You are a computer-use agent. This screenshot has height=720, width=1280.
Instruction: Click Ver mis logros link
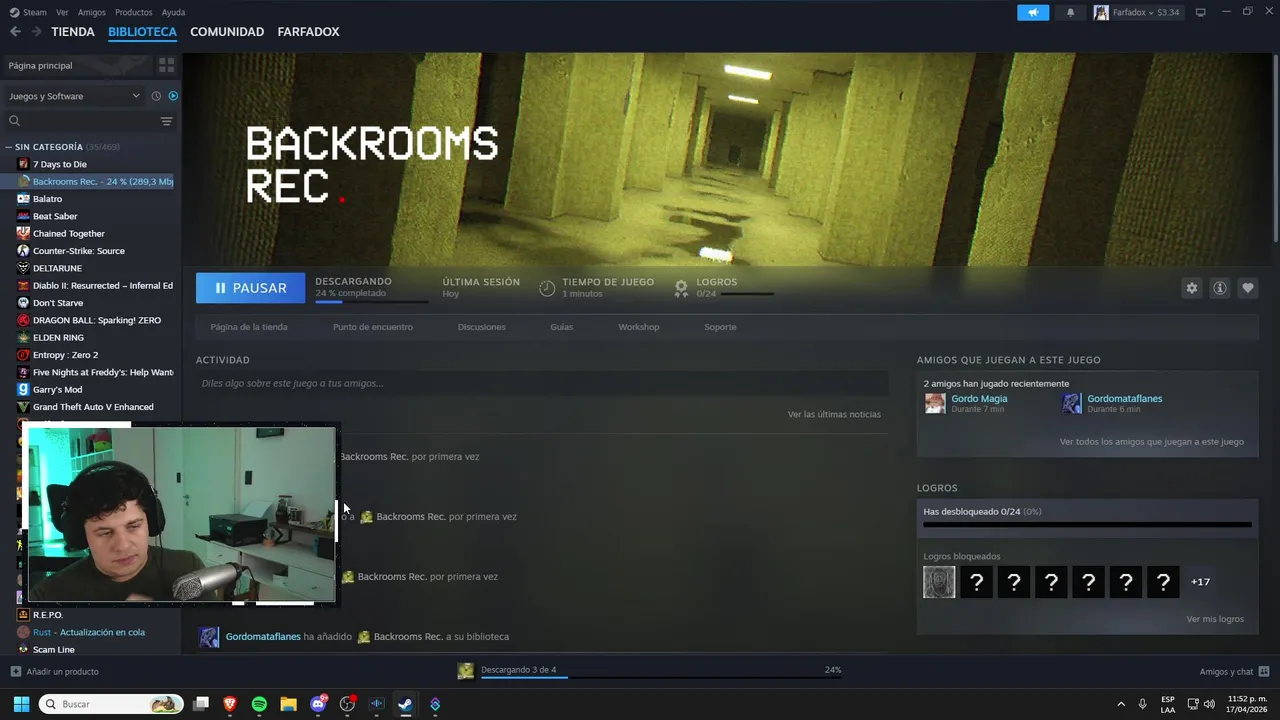click(1215, 619)
